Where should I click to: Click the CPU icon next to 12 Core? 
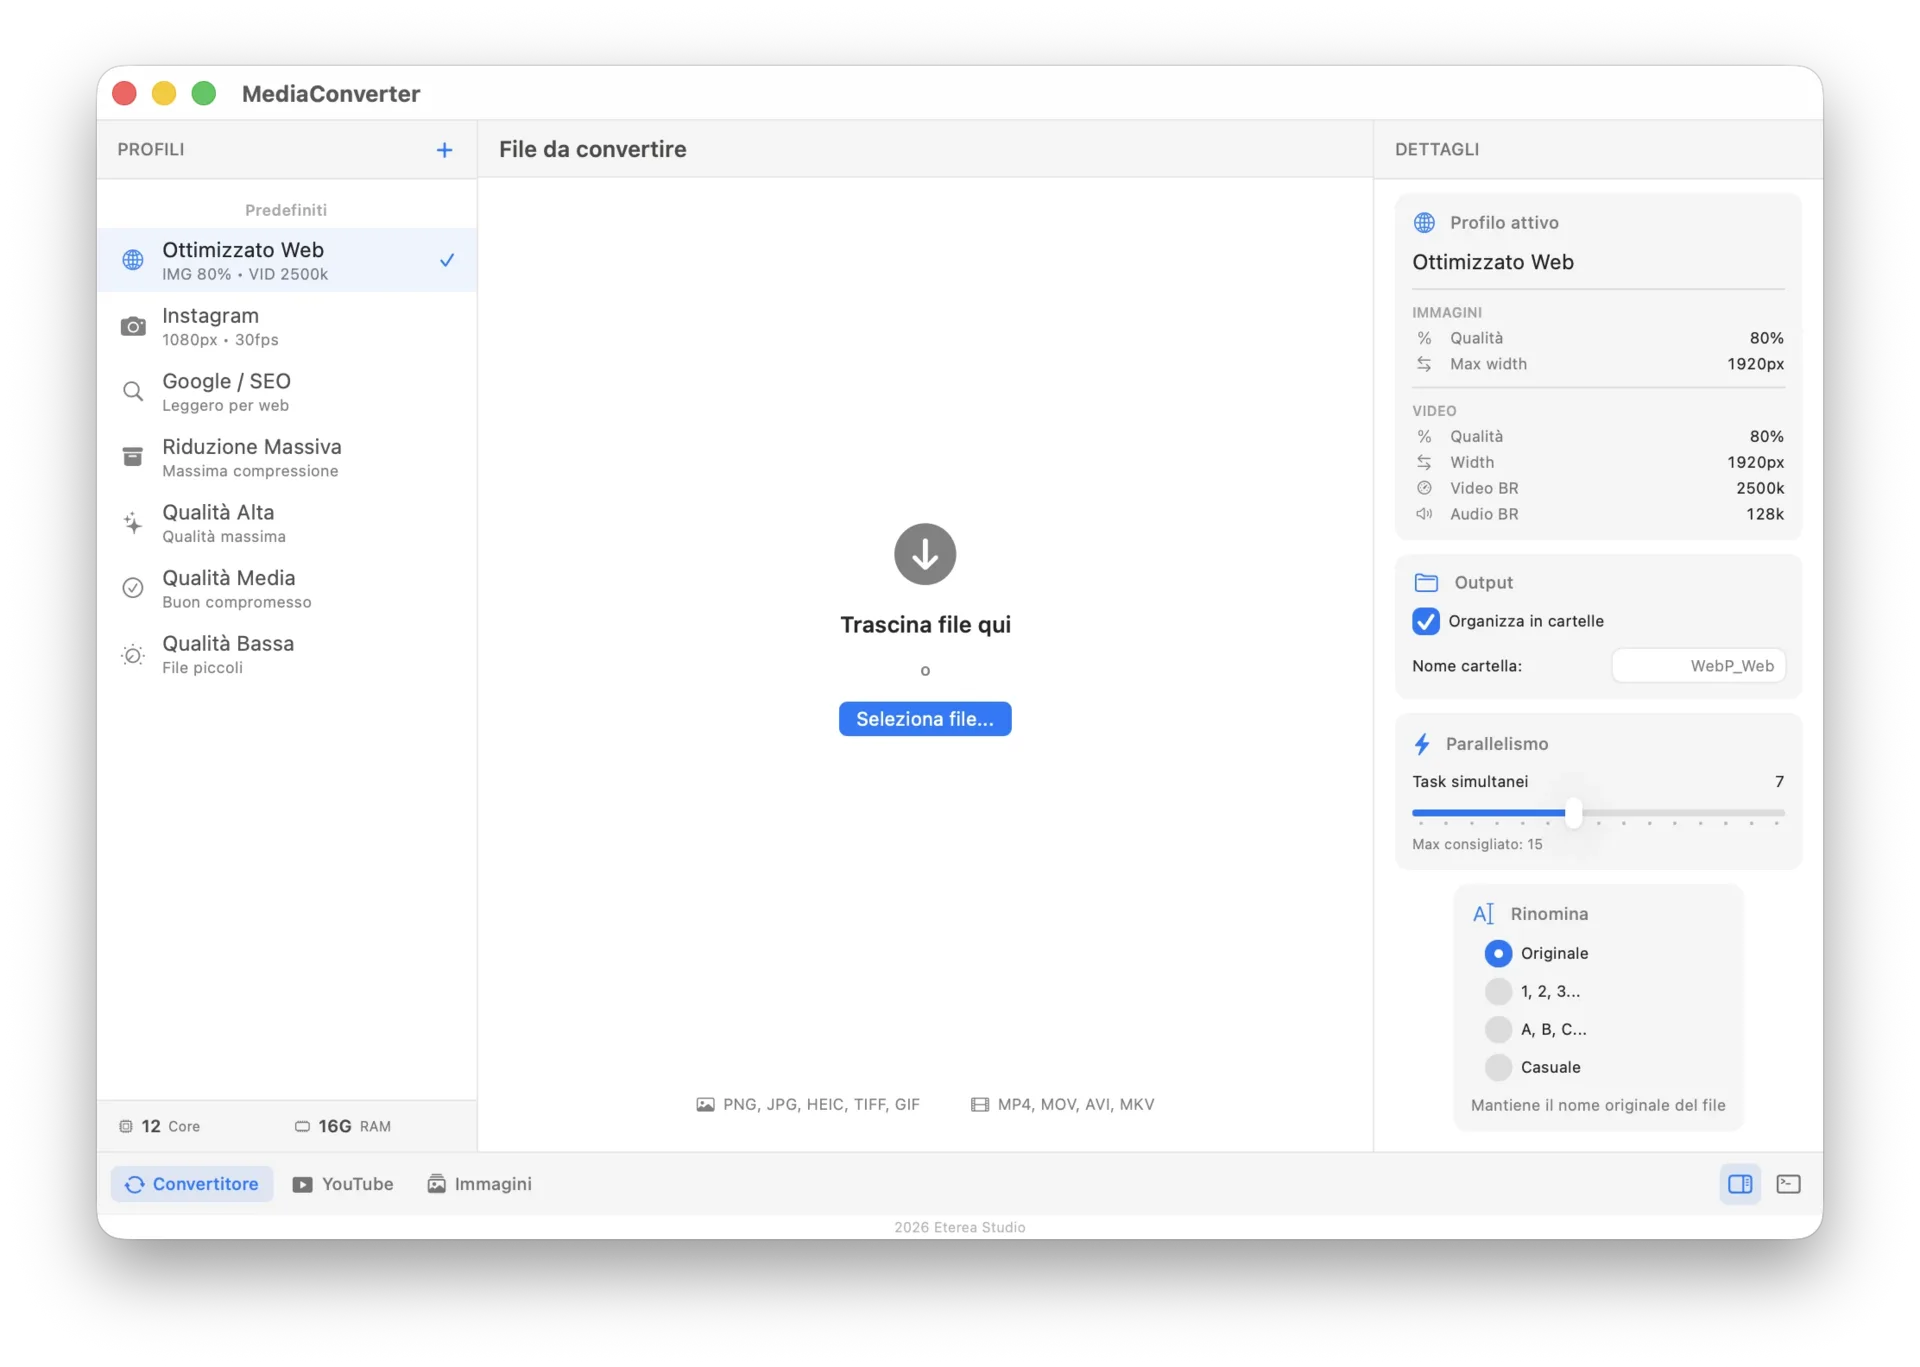pyautogui.click(x=126, y=1126)
